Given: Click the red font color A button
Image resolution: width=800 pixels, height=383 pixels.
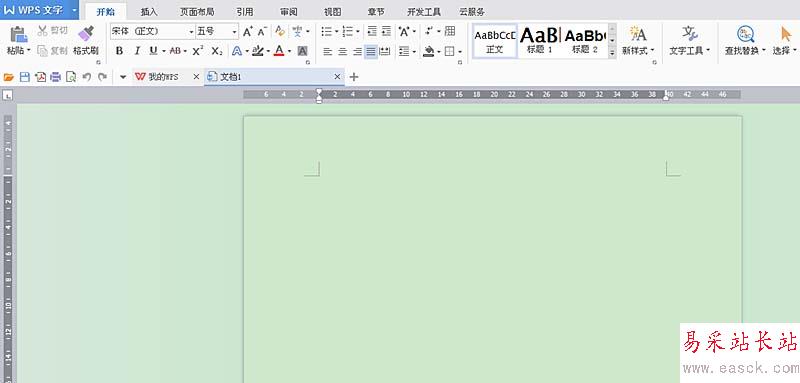Looking at the screenshot, I should point(279,51).
